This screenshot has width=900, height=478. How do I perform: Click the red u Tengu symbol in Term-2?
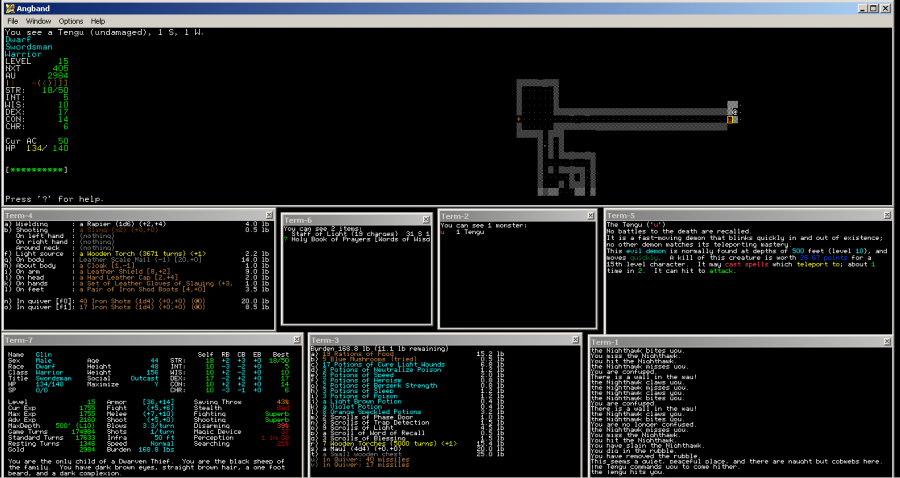(443, 232)
